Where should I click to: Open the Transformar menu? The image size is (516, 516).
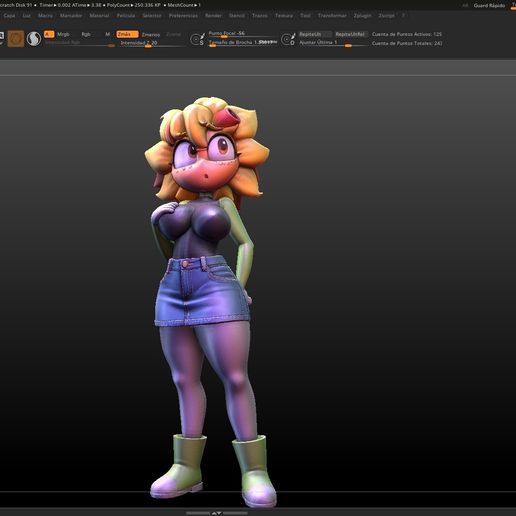click(332, 15)
